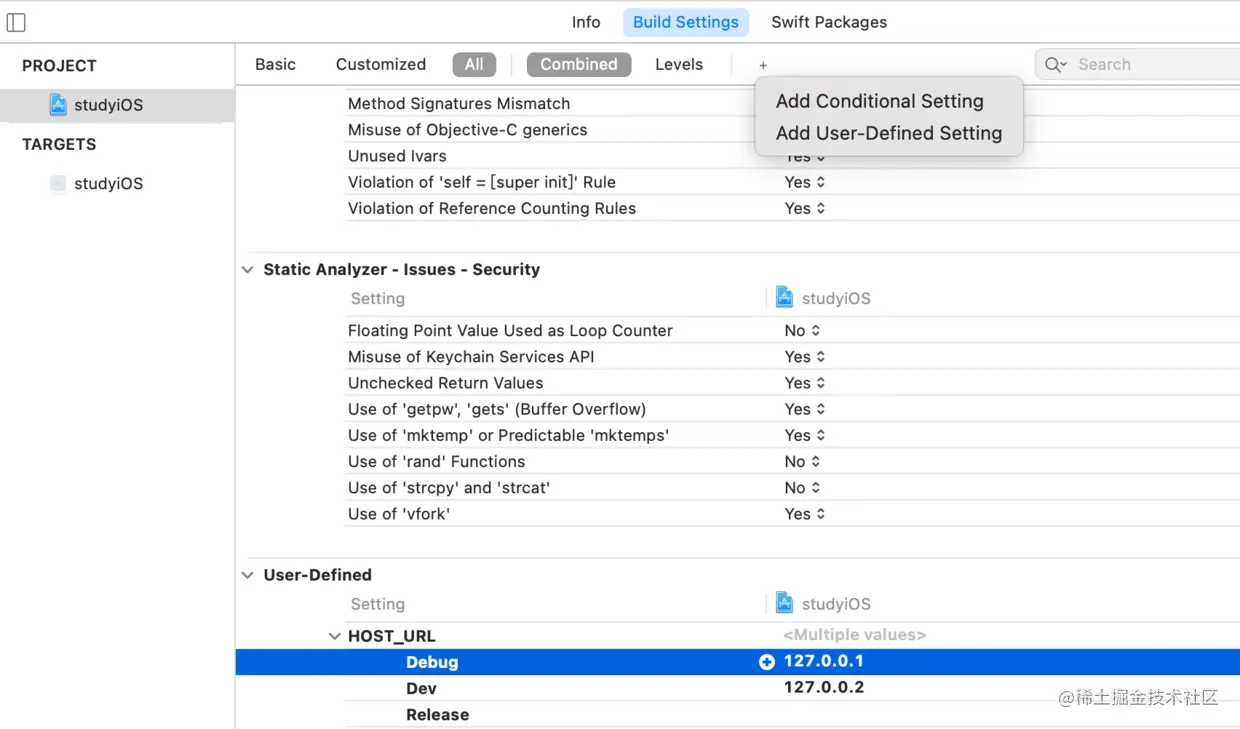Click the studyiOS icon above the User-Defined values column
1240x729 pixels.
pyautogui.click(x=784, y=603)
